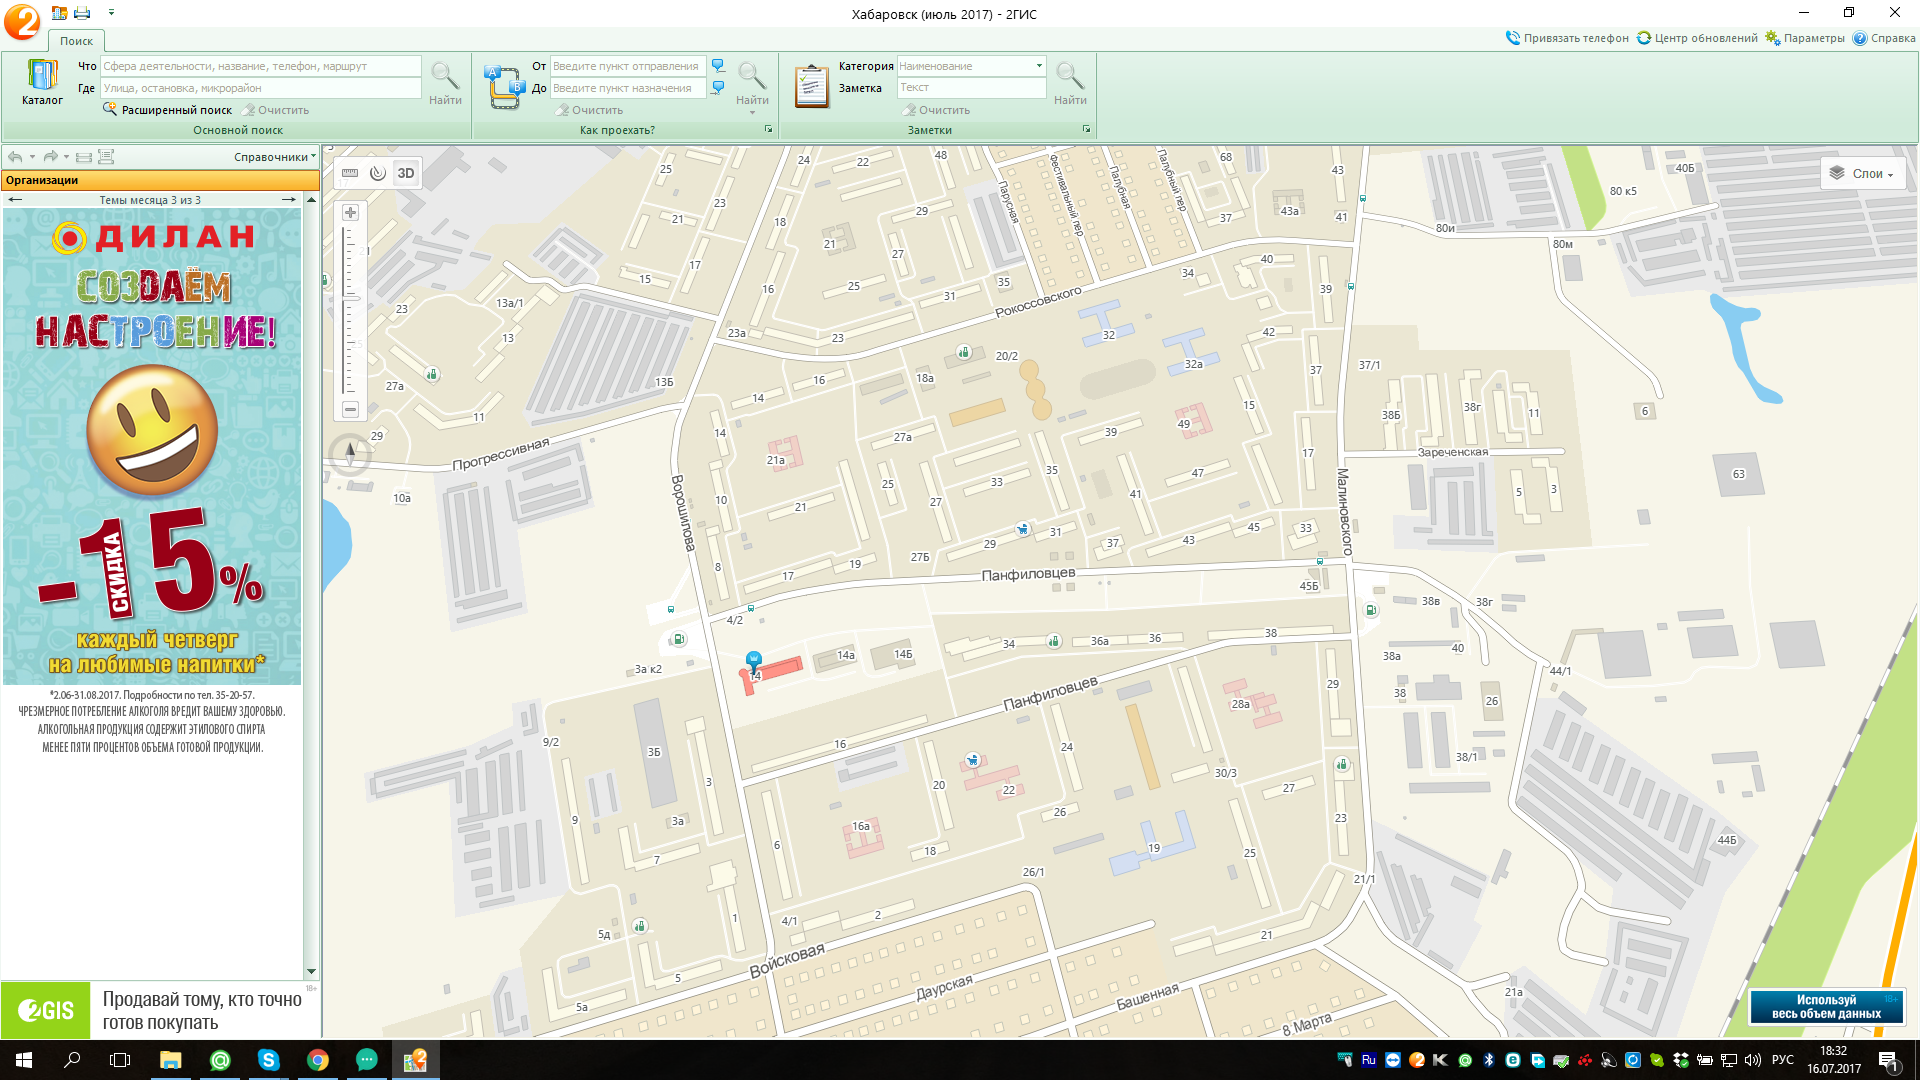This screenshot has height=1080, width=1920.
Task: Click the Дилан advertisement banner
Action: (x=152, y=446)
